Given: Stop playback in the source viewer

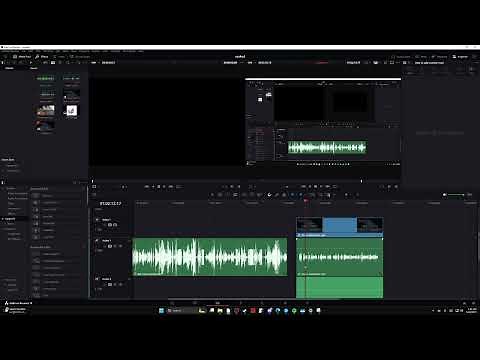Looking at the screenshot, I should click(x=158, y=187).
